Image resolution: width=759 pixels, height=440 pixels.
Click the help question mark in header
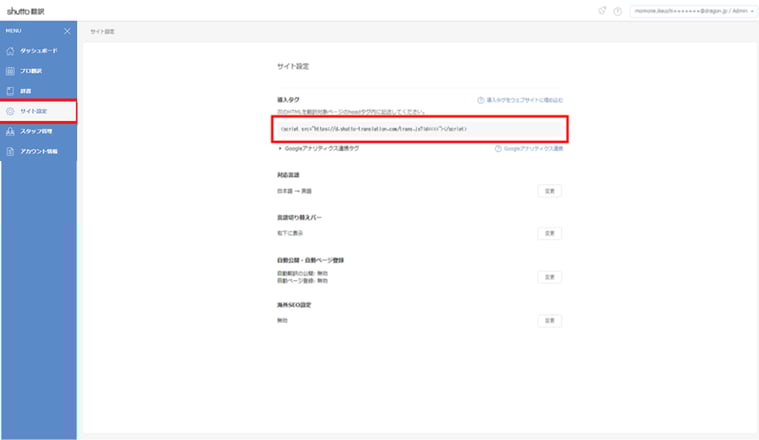click(x=618, y=11)
